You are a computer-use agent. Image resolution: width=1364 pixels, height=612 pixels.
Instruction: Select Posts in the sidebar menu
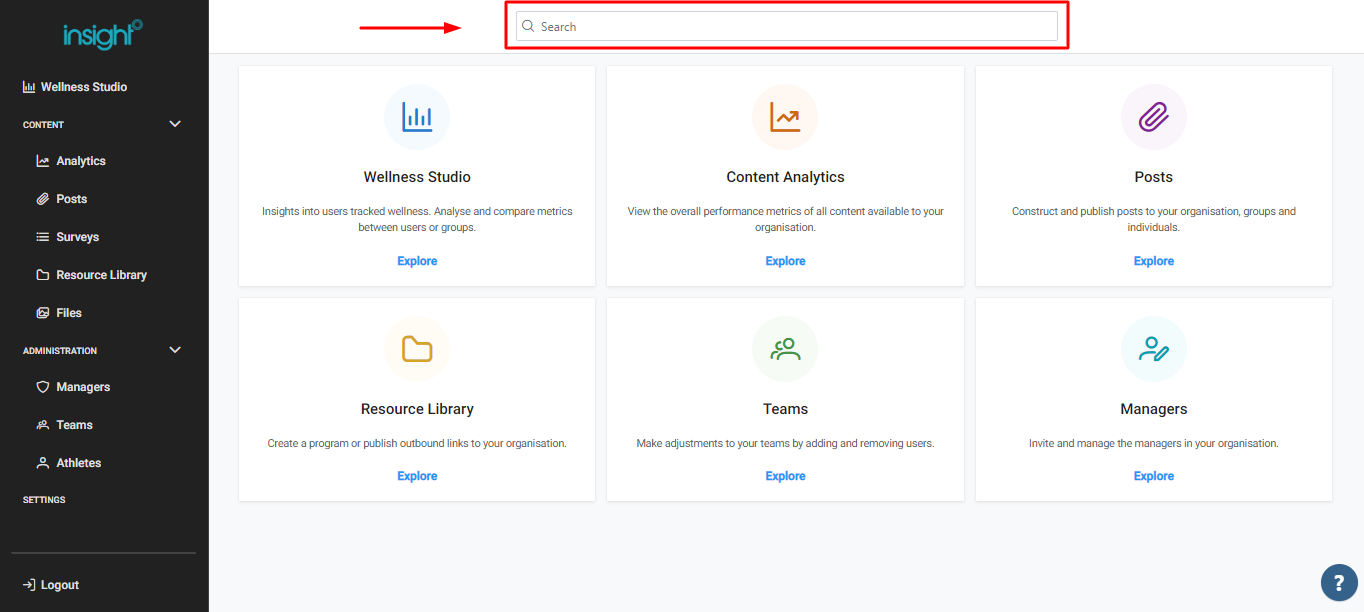[72, 199]
